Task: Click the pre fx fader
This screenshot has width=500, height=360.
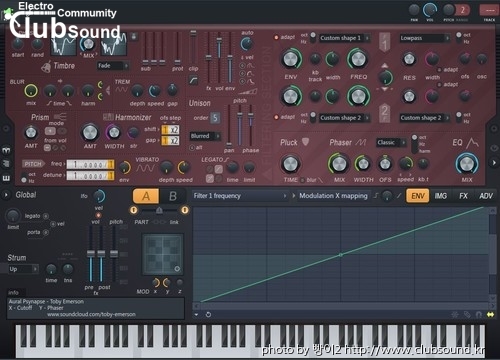Action: 91,253
